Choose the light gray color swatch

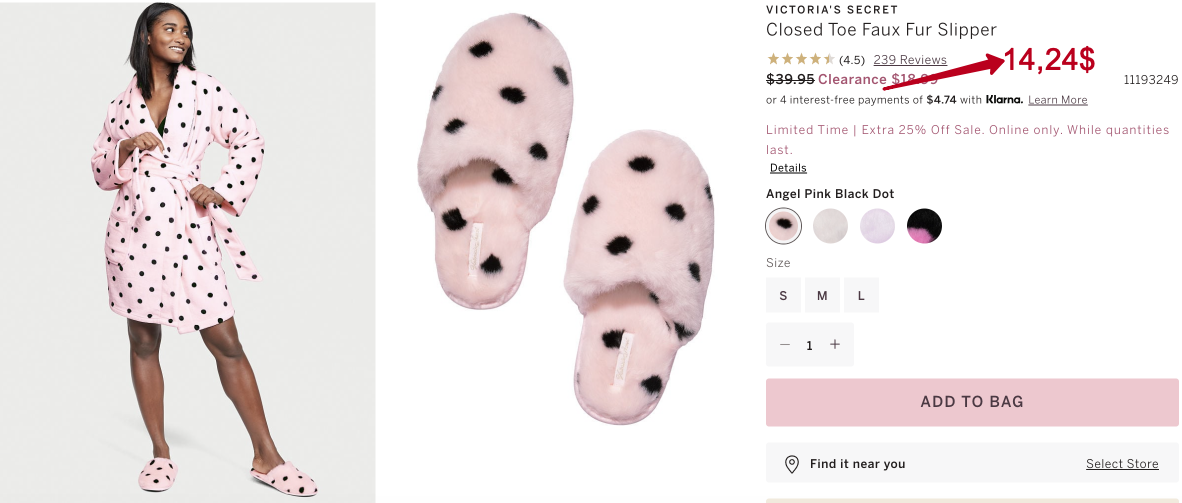coord(830,226)
